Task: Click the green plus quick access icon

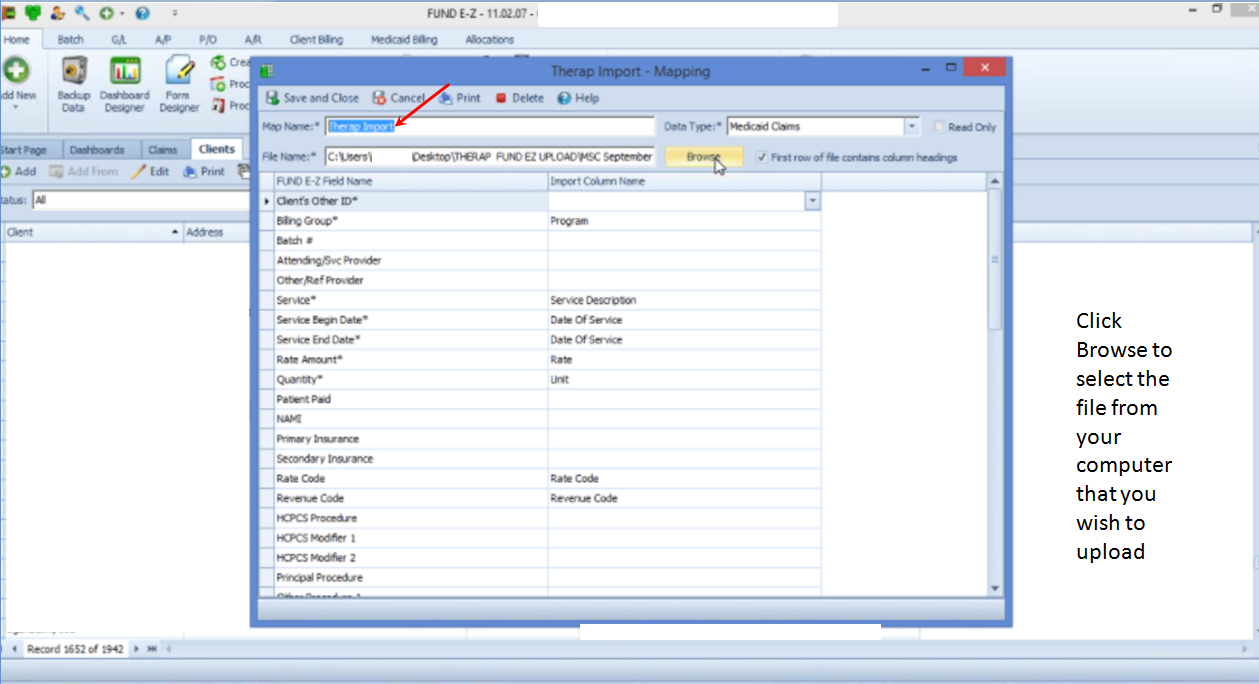Action: click(x=105, y=13)
